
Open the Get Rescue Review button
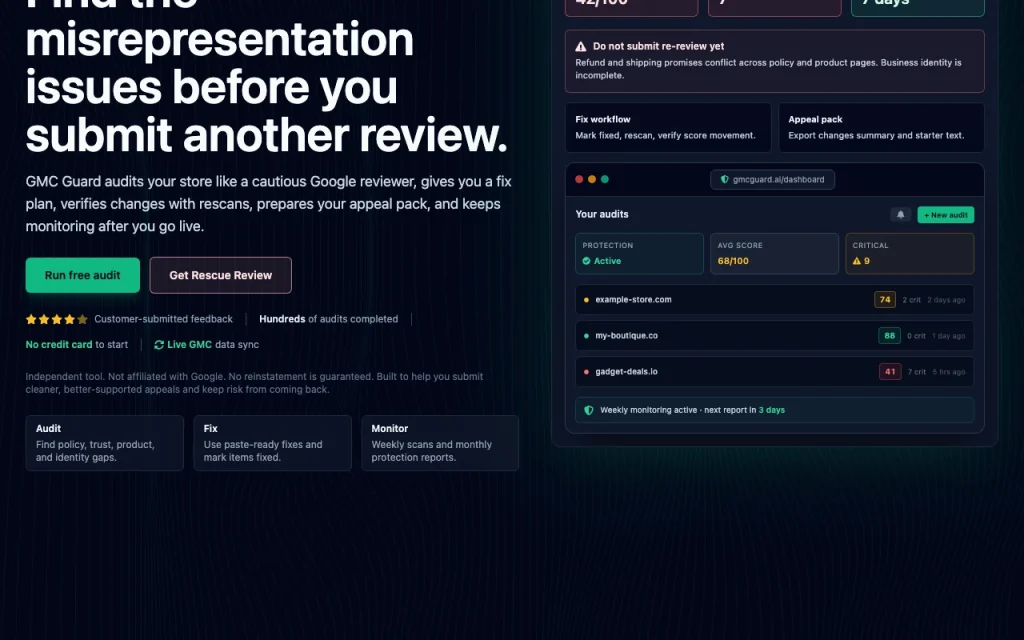(x=221, y=275)
